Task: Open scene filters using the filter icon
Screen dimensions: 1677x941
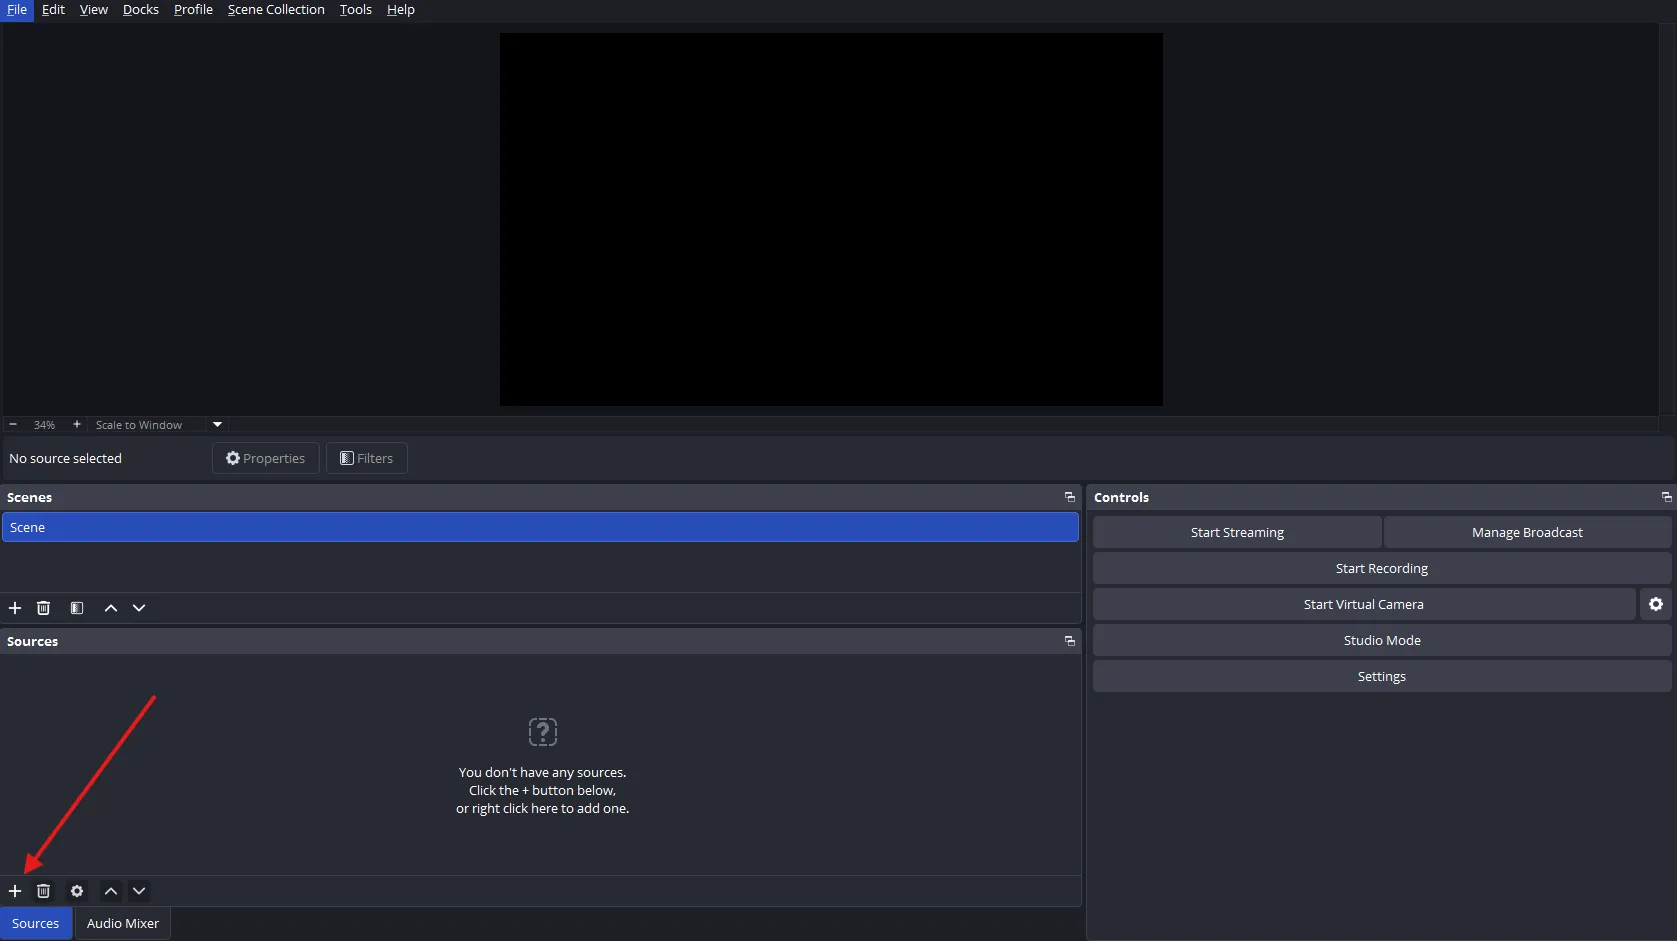Action: click(x=77, y=607)
